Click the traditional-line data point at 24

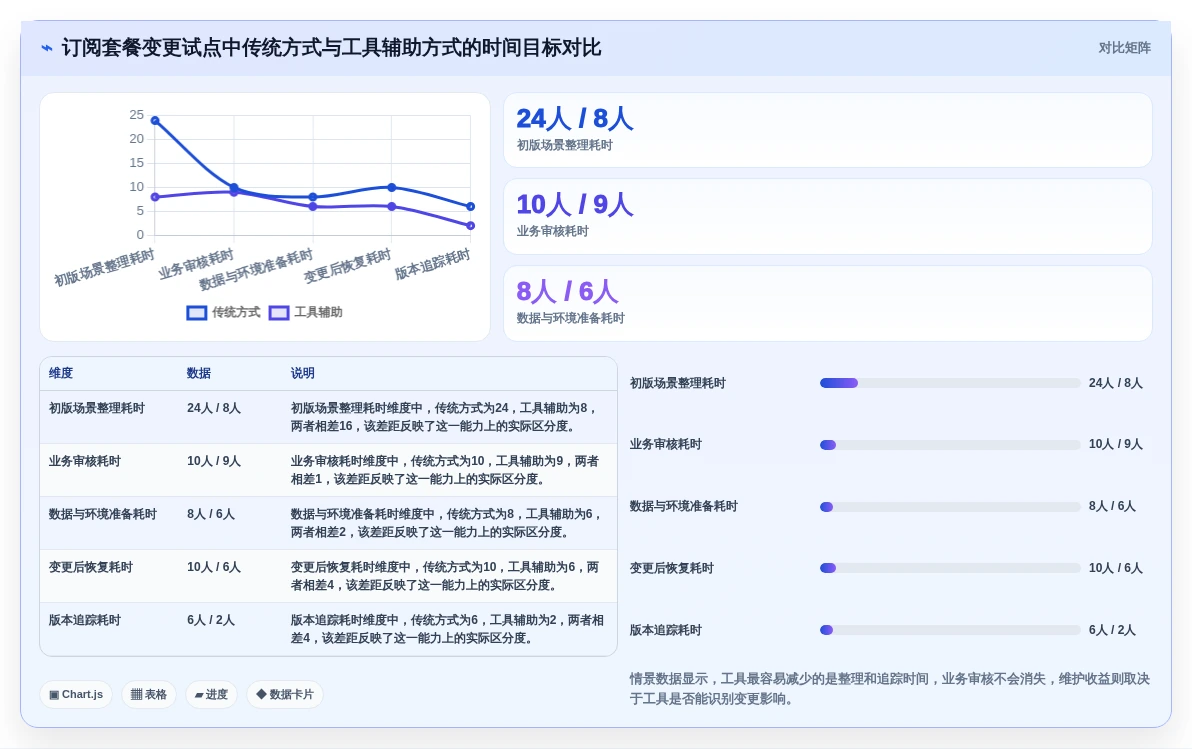point(155,121)
